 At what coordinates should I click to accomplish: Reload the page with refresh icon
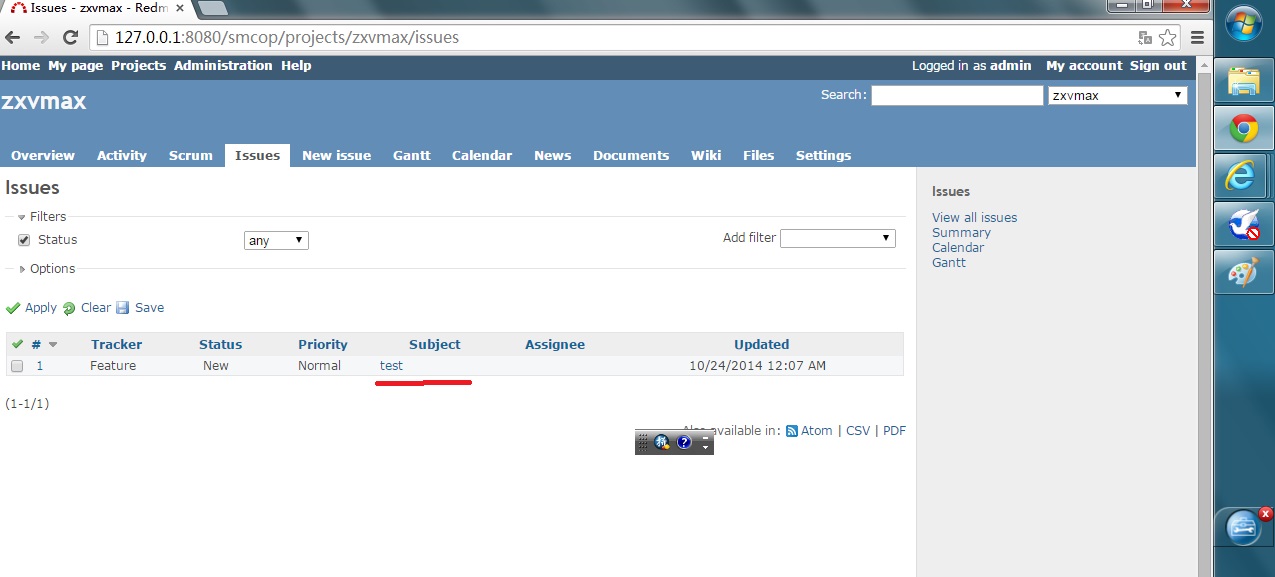70,38
